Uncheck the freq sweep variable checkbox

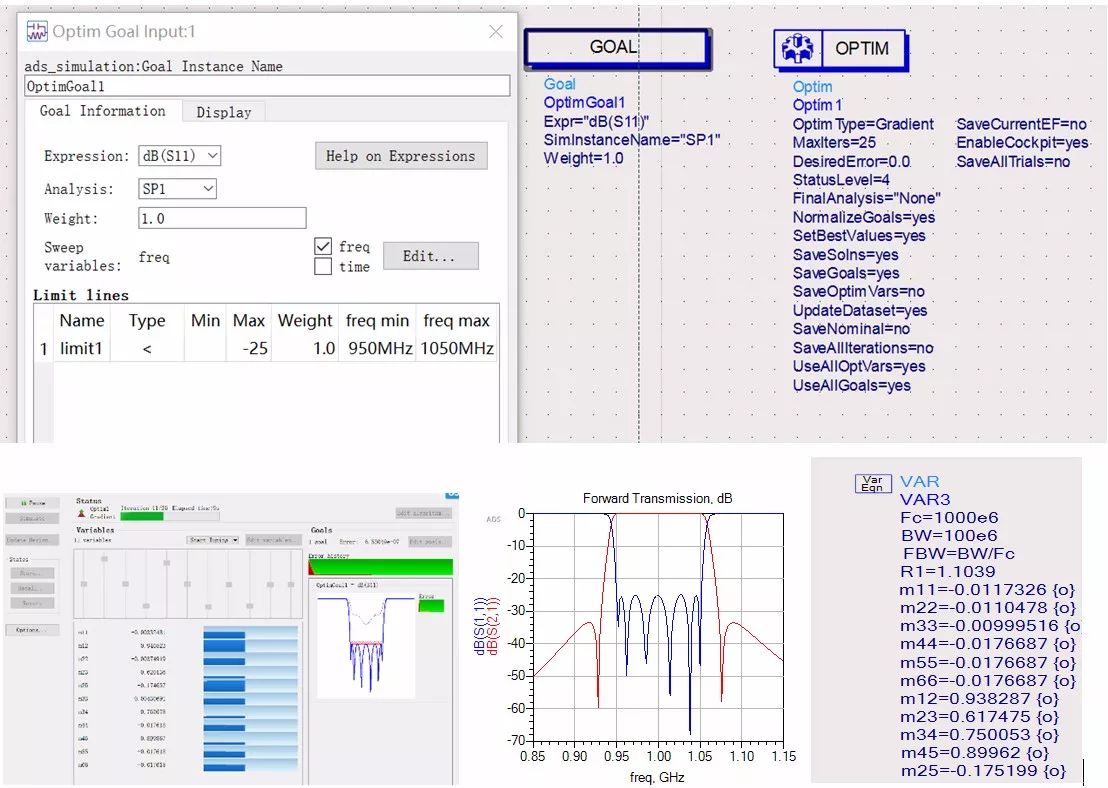323,246
